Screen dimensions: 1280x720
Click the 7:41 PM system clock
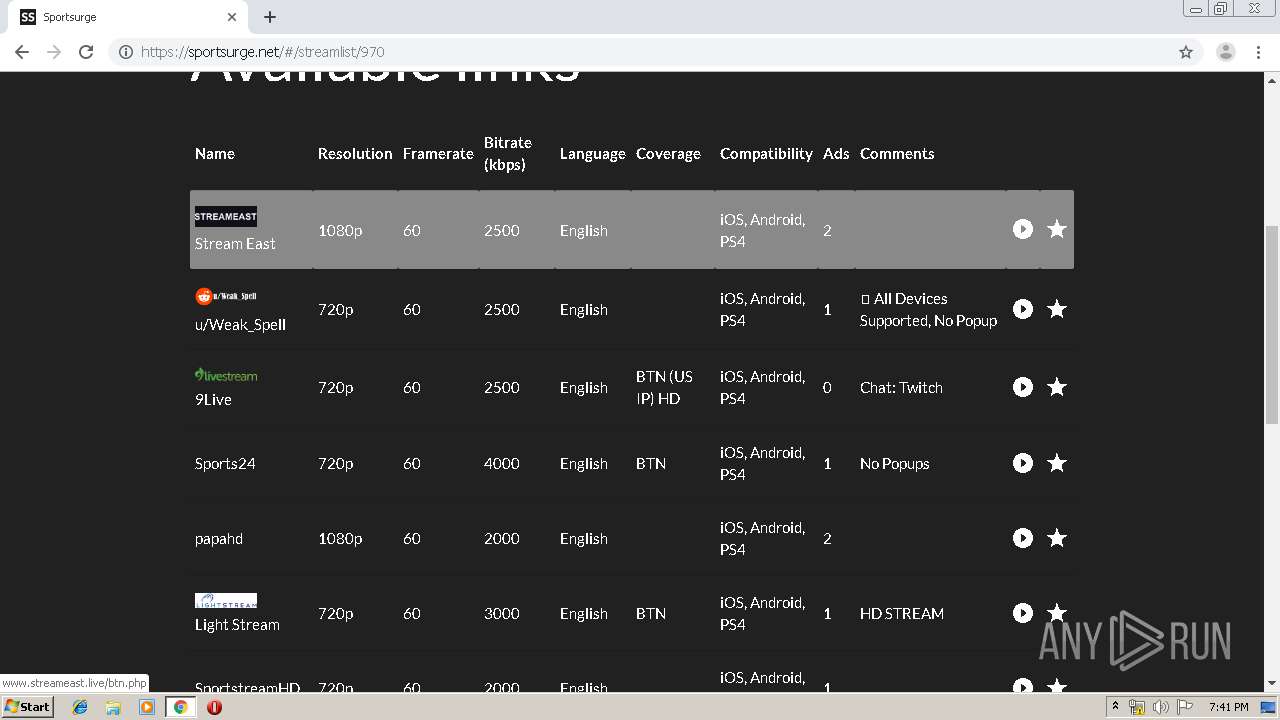pyautogui.click(x=1228, y=707)
